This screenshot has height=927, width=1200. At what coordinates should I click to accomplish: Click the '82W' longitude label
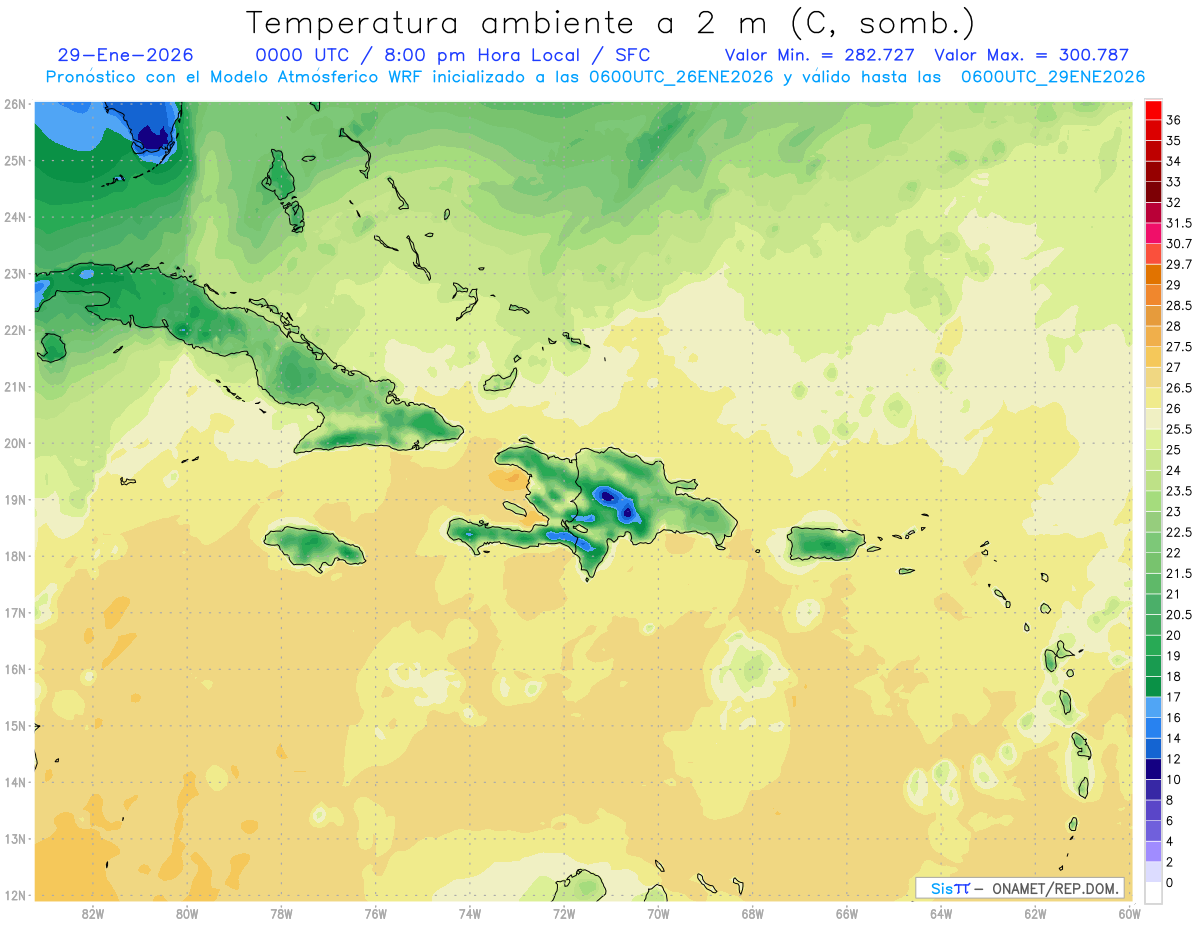tap(93, 913)
